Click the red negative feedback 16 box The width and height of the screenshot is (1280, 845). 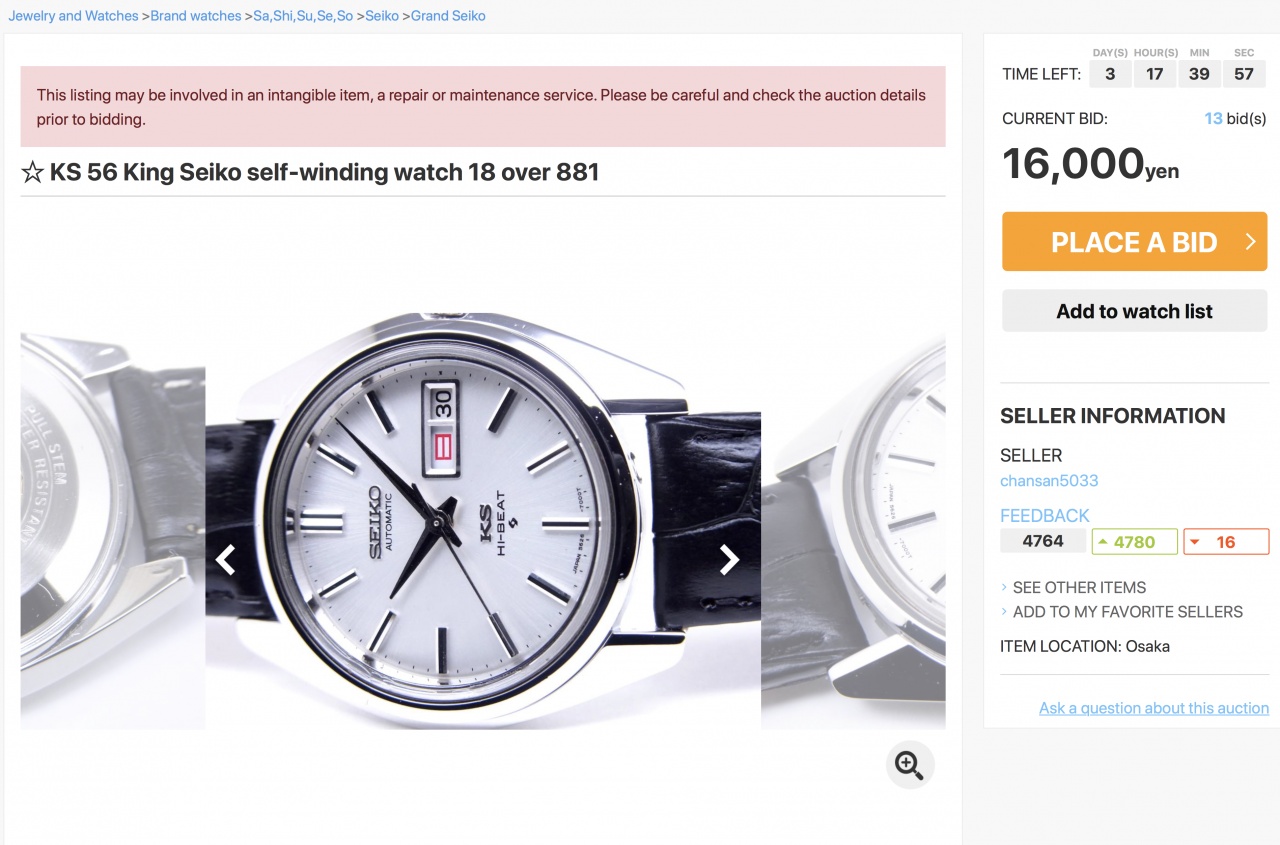pyautogui.click(x=1226, y=542)
